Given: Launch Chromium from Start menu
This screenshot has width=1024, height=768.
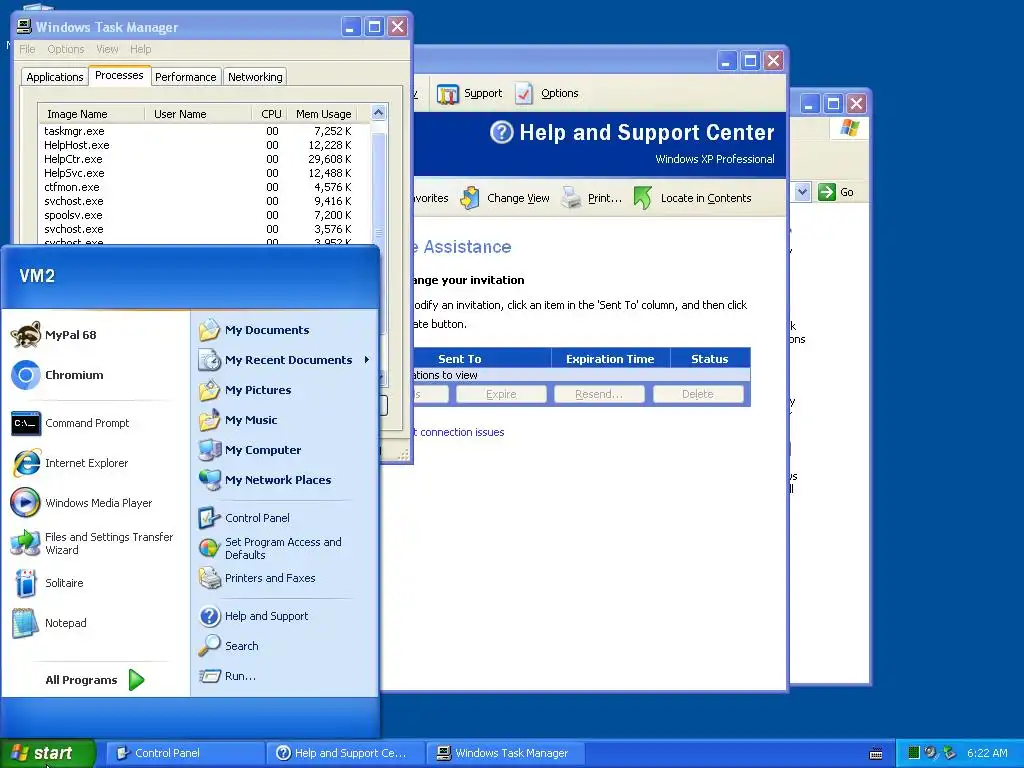Looking at the screenshot, I should (57, 375).
